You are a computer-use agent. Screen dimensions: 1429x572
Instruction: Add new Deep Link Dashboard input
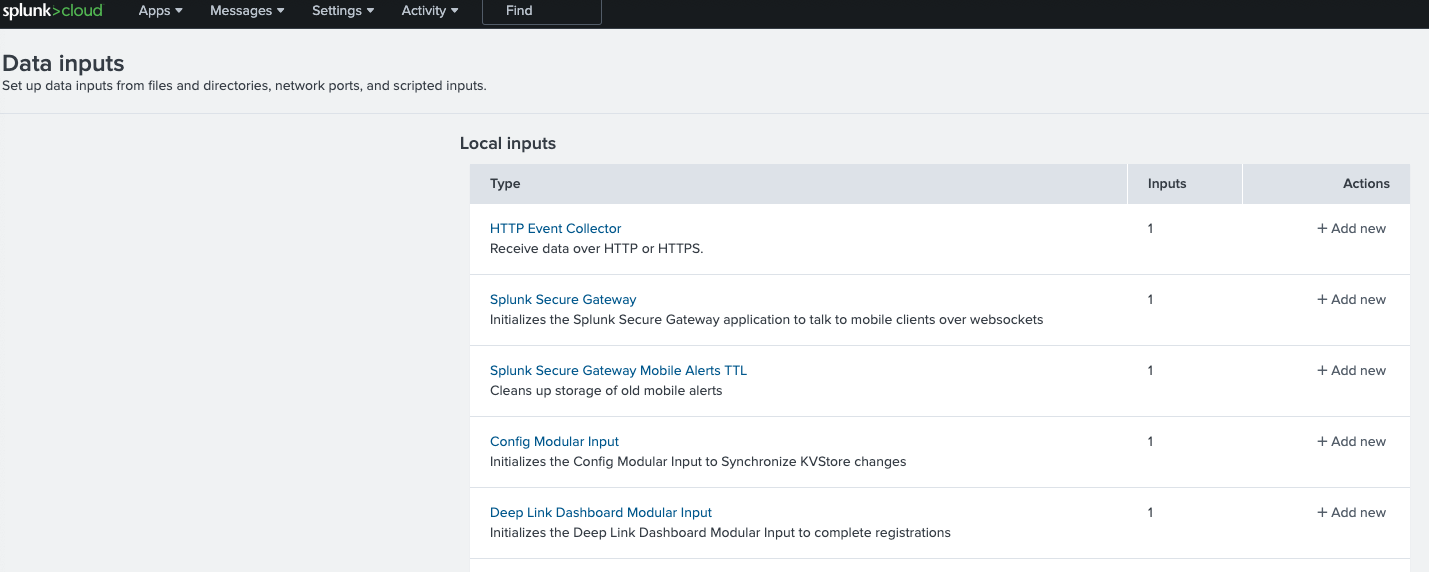(1351, 513)
